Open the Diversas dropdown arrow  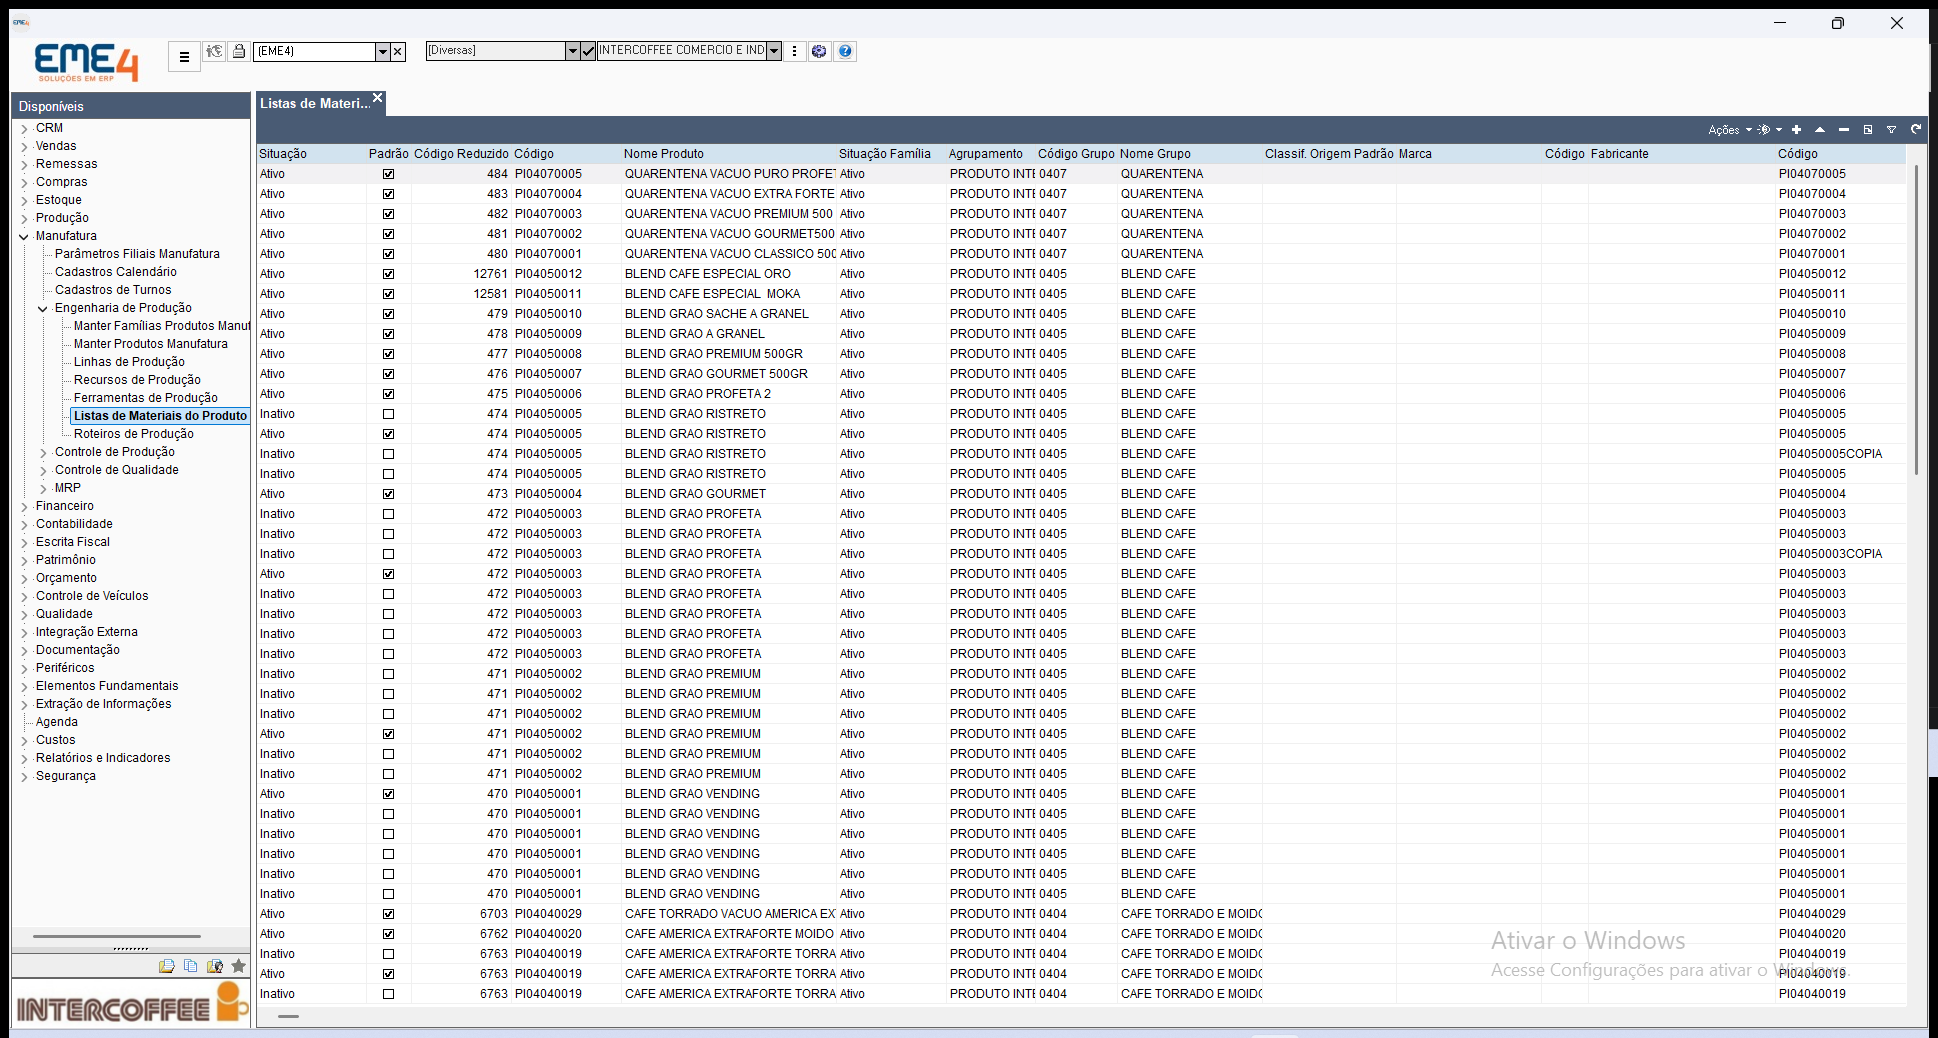tap(572, 51)
